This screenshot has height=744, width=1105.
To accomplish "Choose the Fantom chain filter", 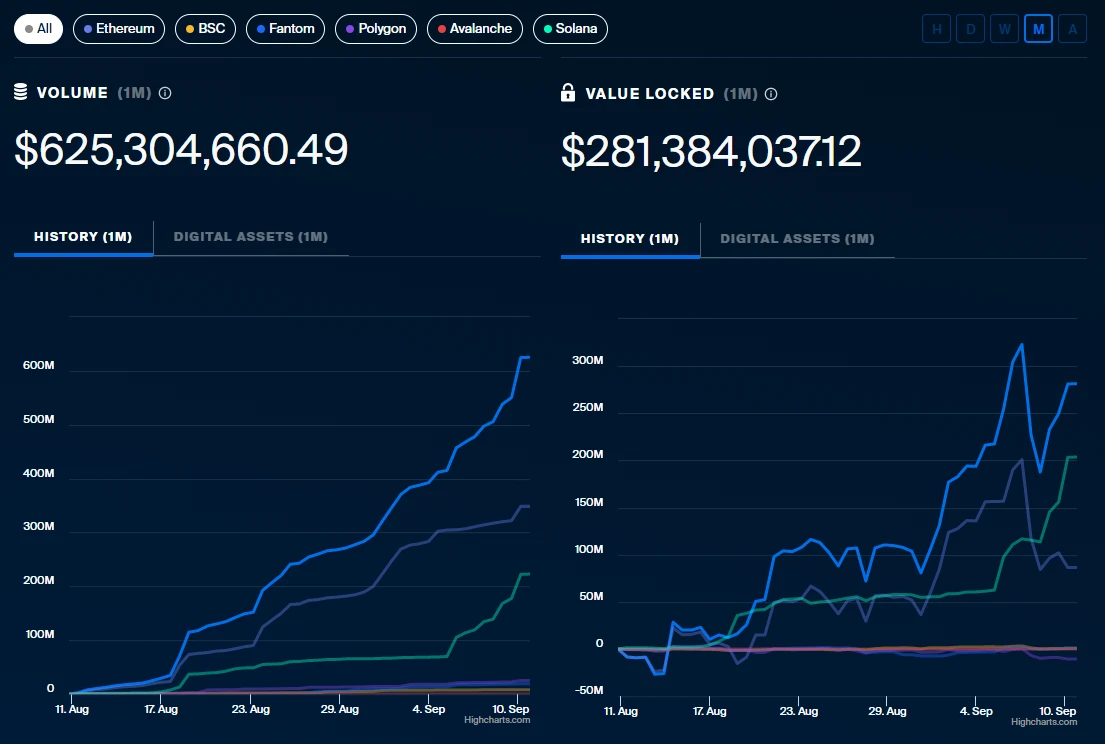I will tap(285, 29).
